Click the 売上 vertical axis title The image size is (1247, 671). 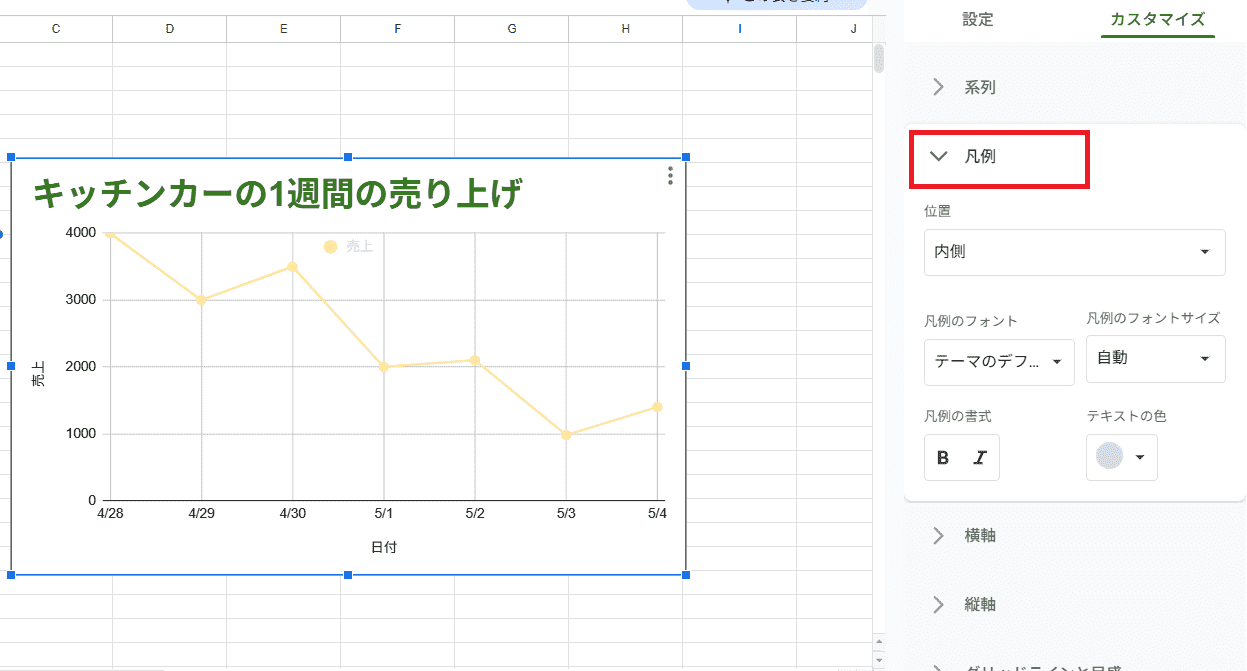coord(38,373)
